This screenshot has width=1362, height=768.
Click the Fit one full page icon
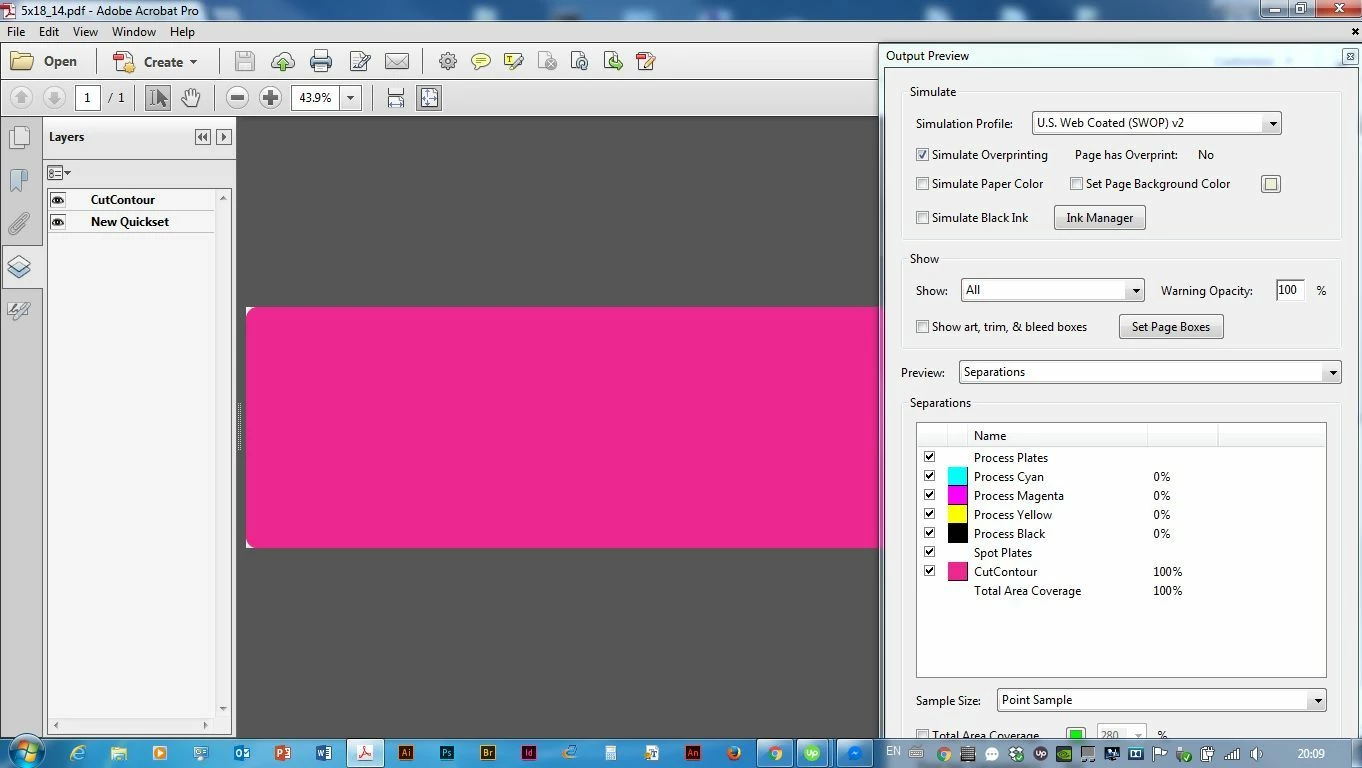[429, 98]
